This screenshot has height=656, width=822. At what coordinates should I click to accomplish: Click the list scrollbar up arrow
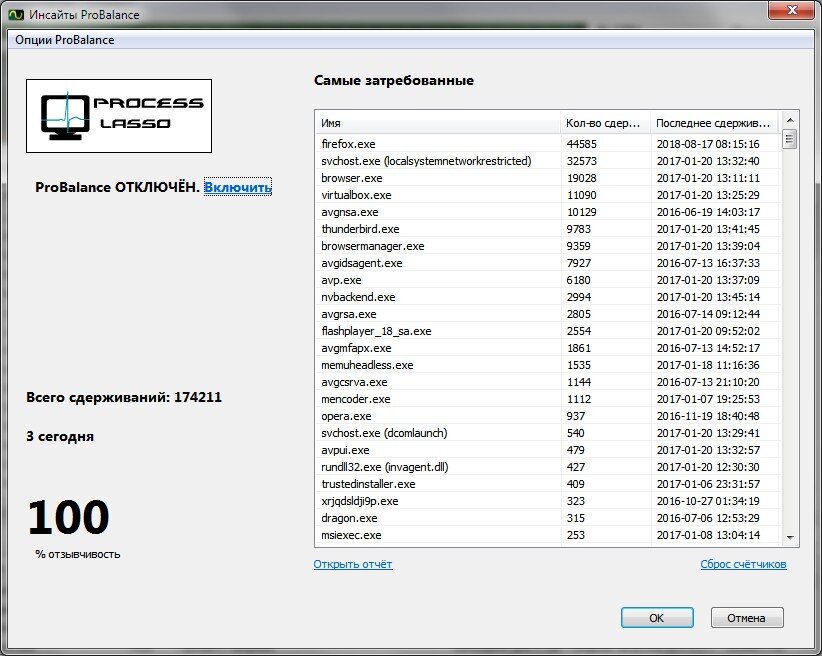pyautogui.click(x=789, y=120)
